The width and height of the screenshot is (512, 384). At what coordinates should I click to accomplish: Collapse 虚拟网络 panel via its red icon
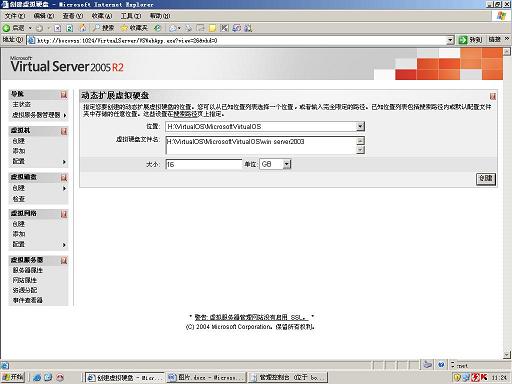[x=64, y=214]
